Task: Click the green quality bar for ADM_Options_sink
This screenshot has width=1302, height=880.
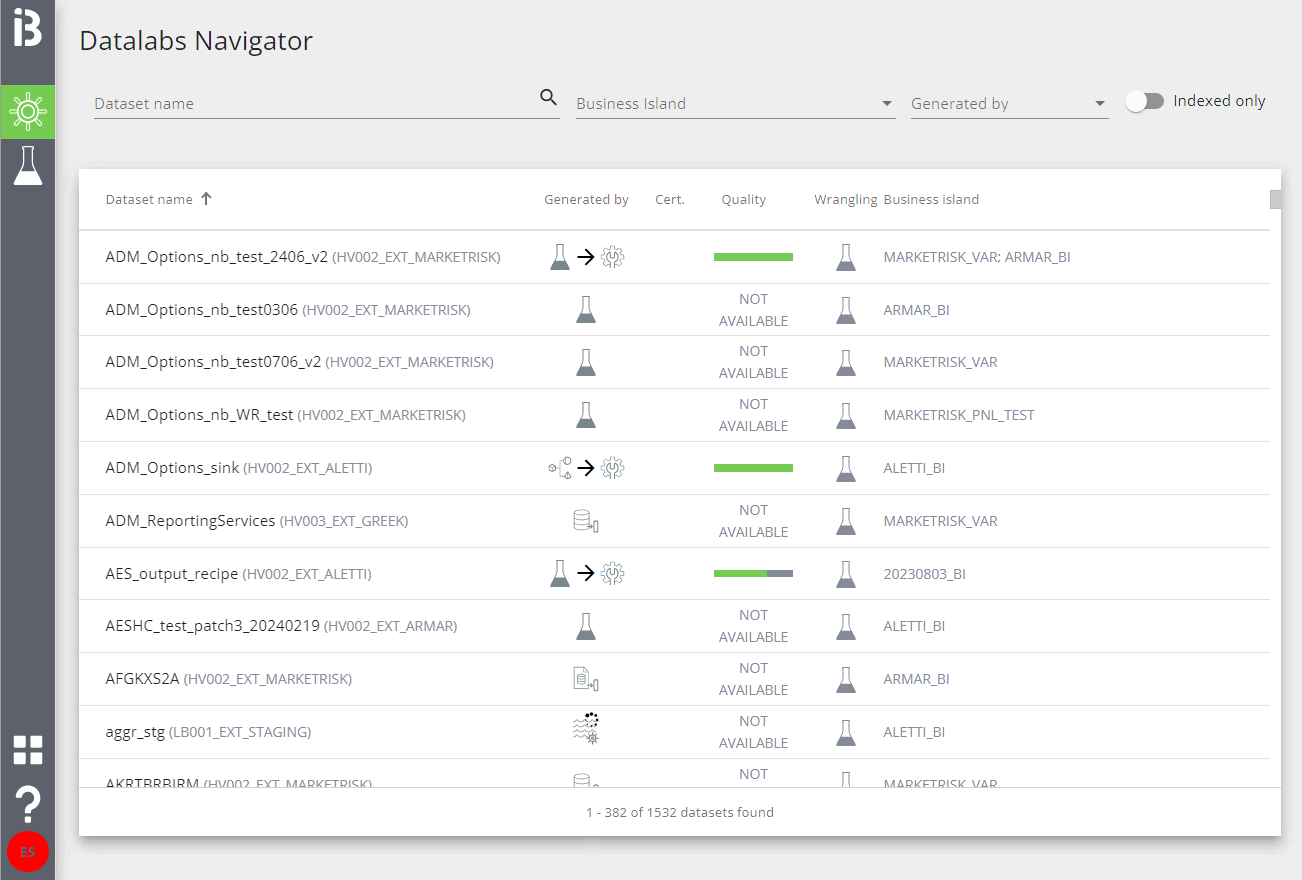Action: click(x=753, y=467)
